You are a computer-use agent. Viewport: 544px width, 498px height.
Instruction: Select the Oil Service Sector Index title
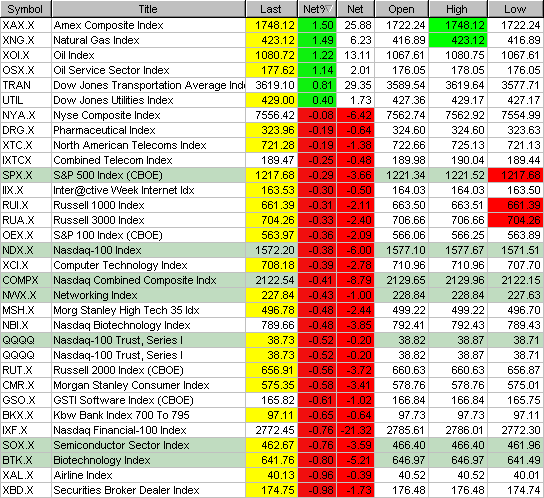(111, 70)
